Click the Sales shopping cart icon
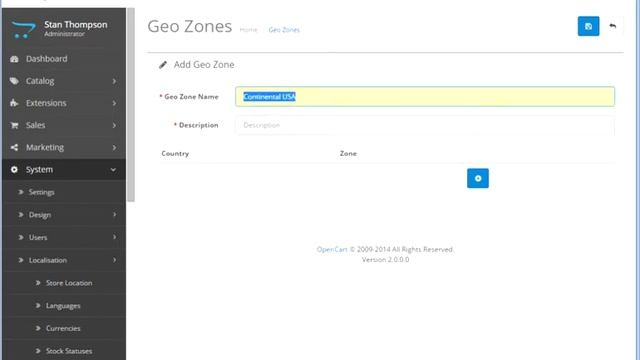Screen dimensions: 640x360 point(14,125)
